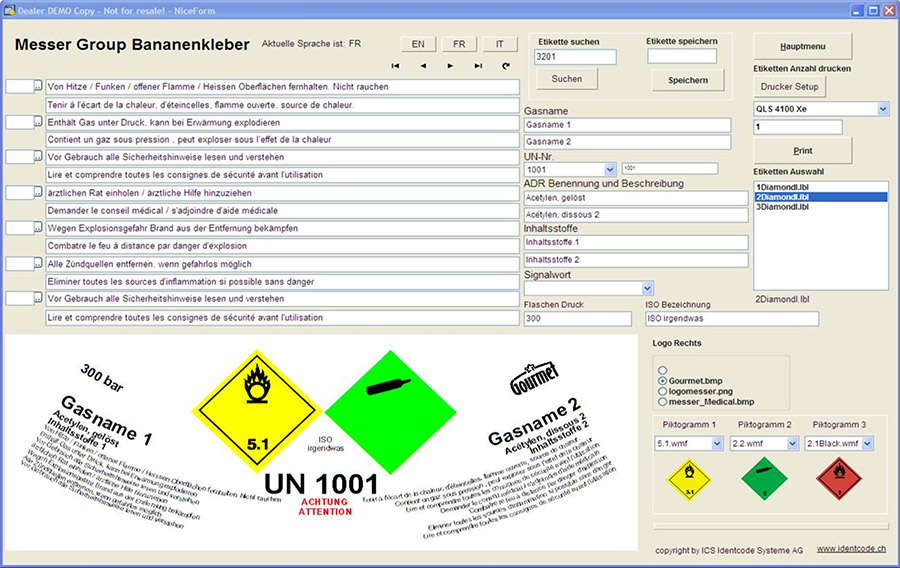Screen dimensions: 900x568
Task: Open the www.identcode.ch link
Action: (x=851, y=549)
